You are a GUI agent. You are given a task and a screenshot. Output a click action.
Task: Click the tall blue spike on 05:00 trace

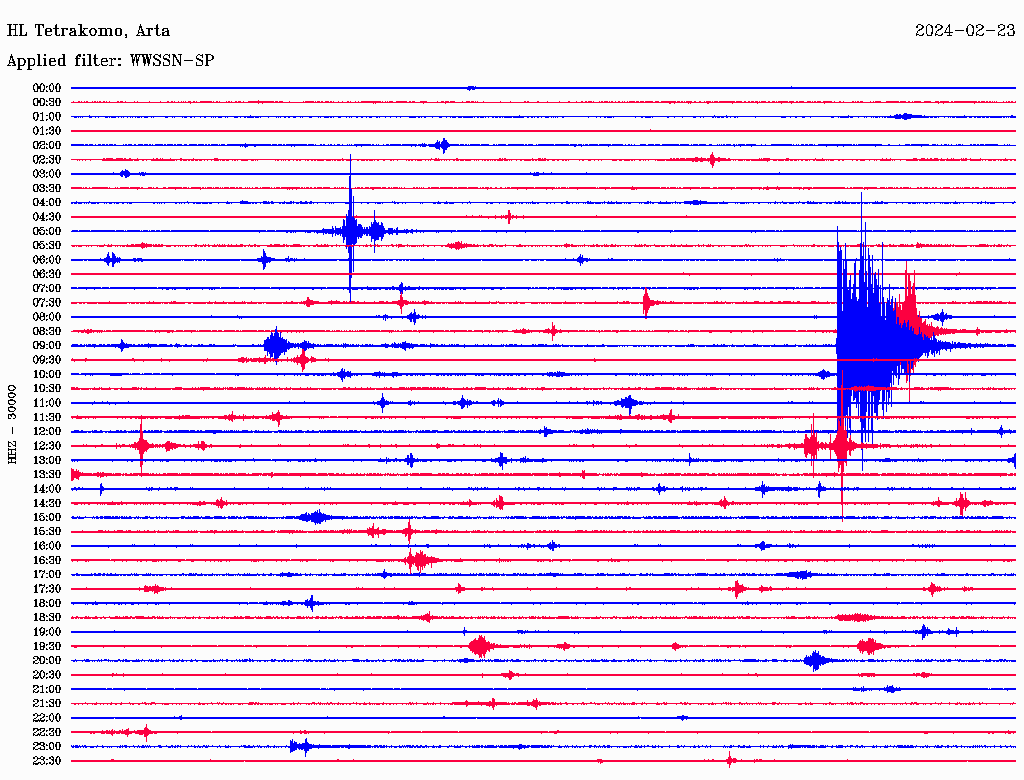pyautogui.click(x=351, y=231)
